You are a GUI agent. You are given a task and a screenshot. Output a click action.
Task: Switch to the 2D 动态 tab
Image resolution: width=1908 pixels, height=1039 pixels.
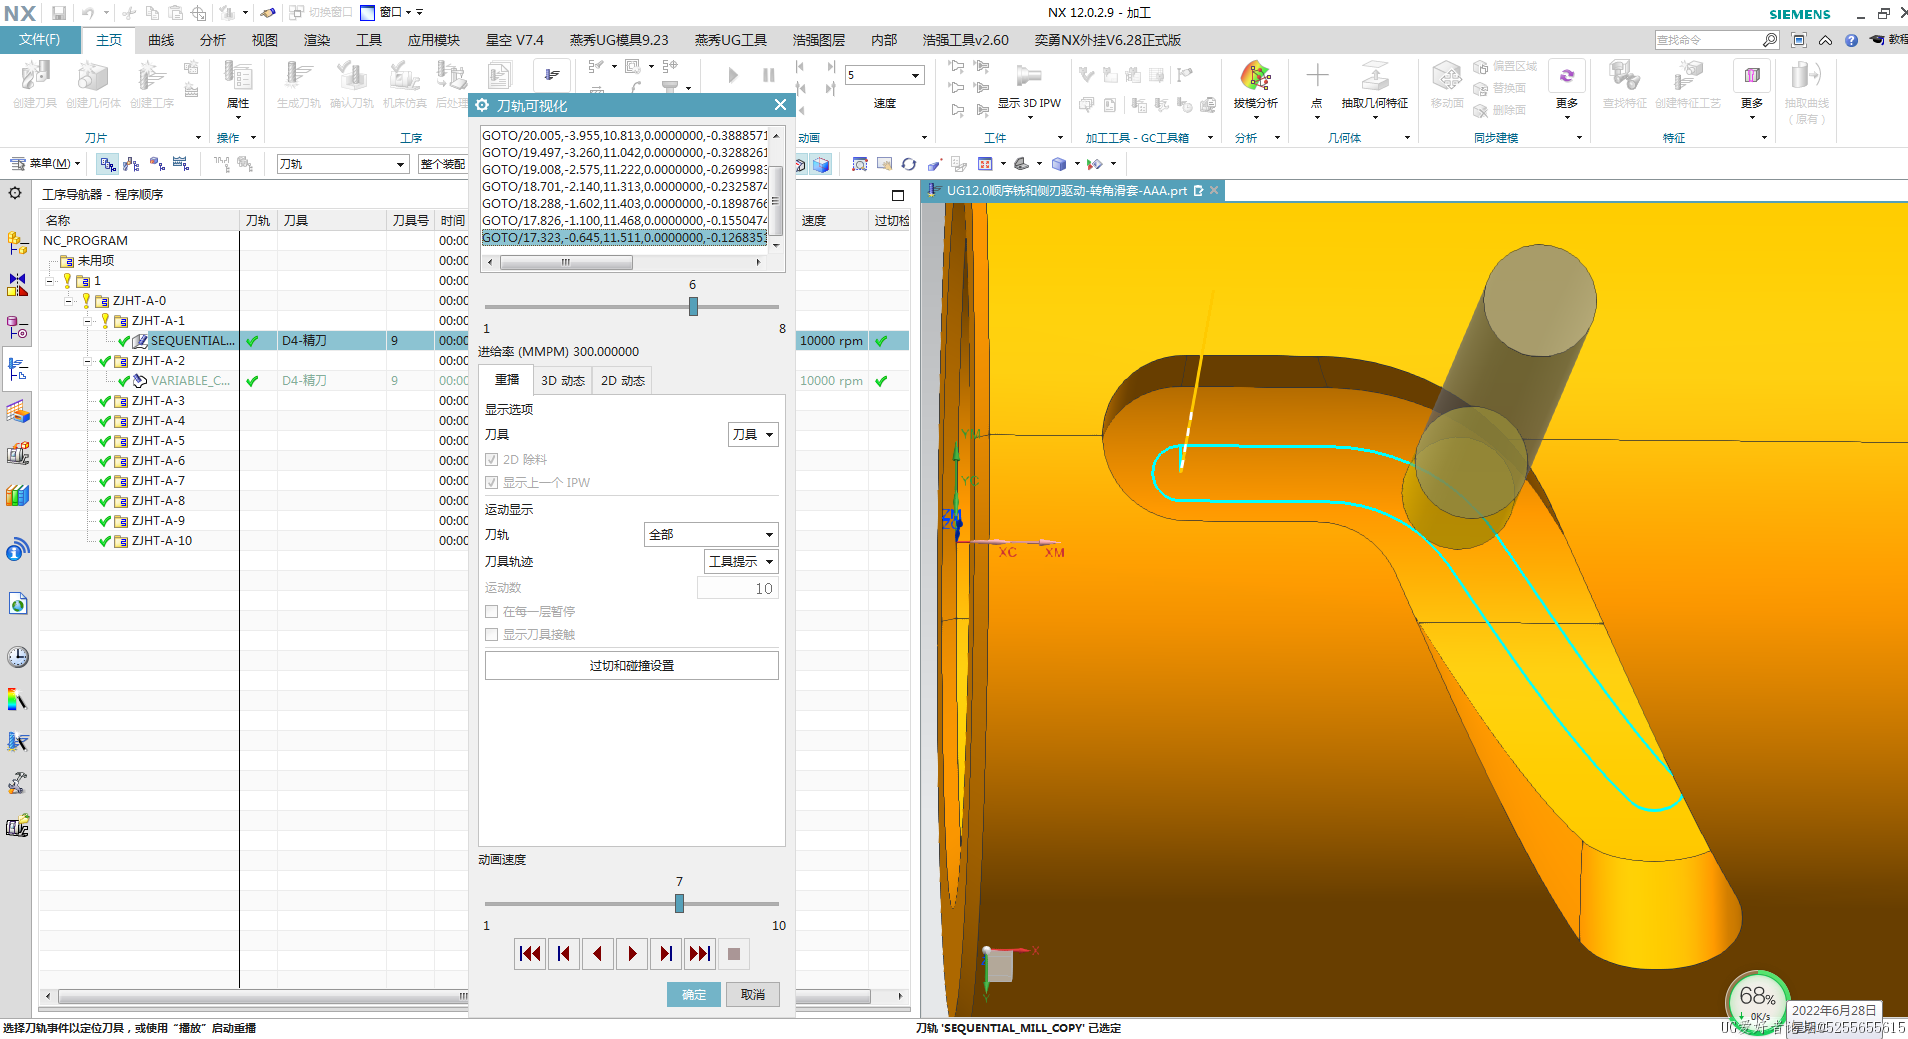tap(622, 381)
